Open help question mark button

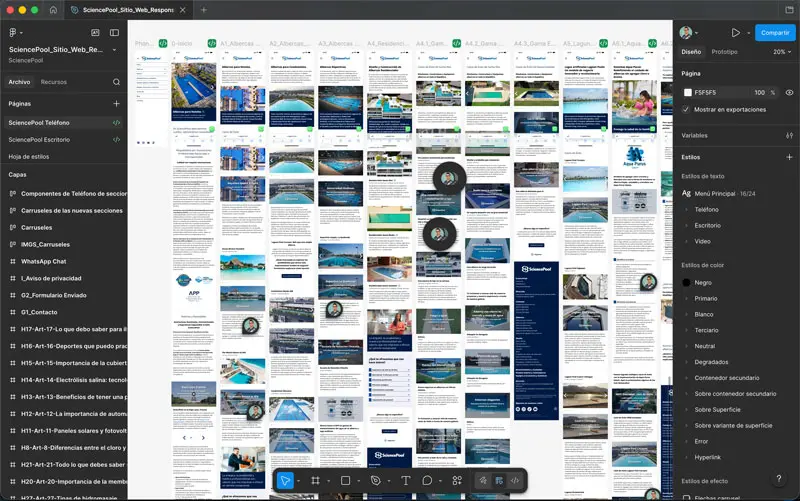[x=779, y=479]
